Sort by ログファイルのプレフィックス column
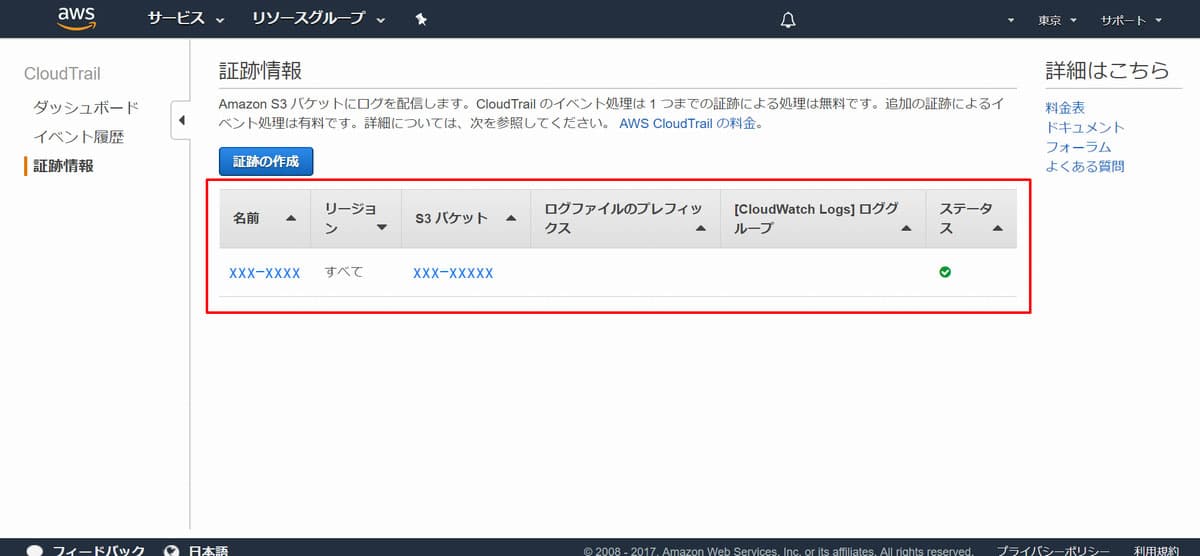Viewport: 1200px width, 556px height. [626, 219]
